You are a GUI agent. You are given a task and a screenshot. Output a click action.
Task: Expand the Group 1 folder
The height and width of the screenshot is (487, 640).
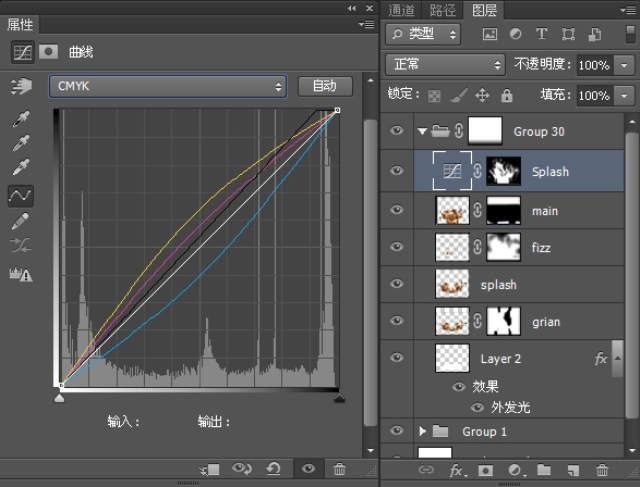click(x=423, y=431)
